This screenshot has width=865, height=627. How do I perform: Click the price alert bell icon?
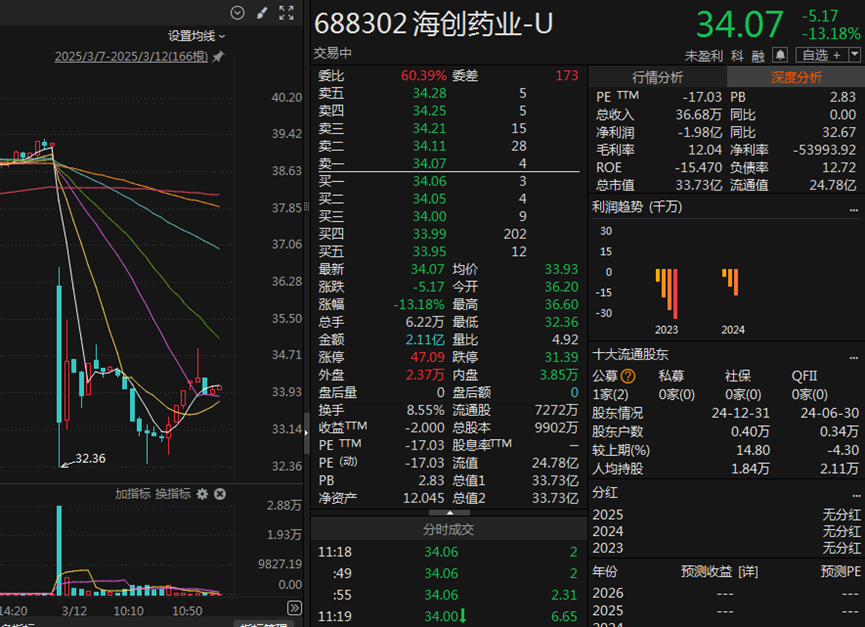tap(780, 55)
